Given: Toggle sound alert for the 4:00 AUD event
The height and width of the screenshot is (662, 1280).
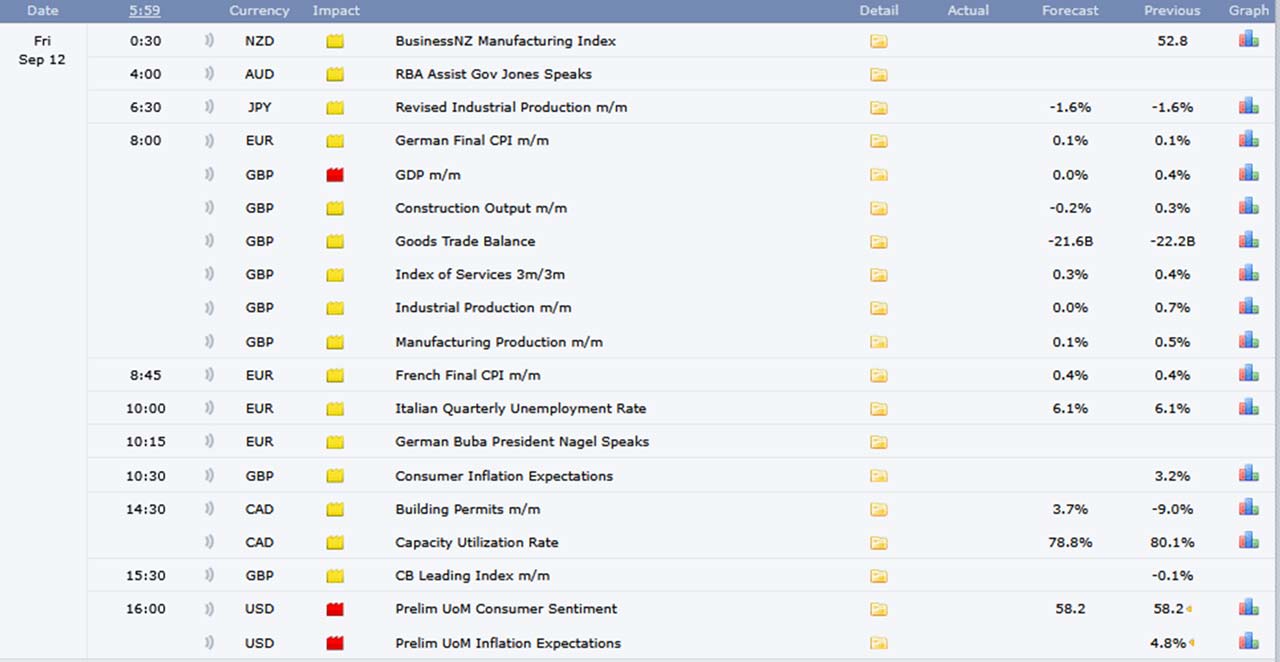Looking at the screenshot, I should 209,74.
